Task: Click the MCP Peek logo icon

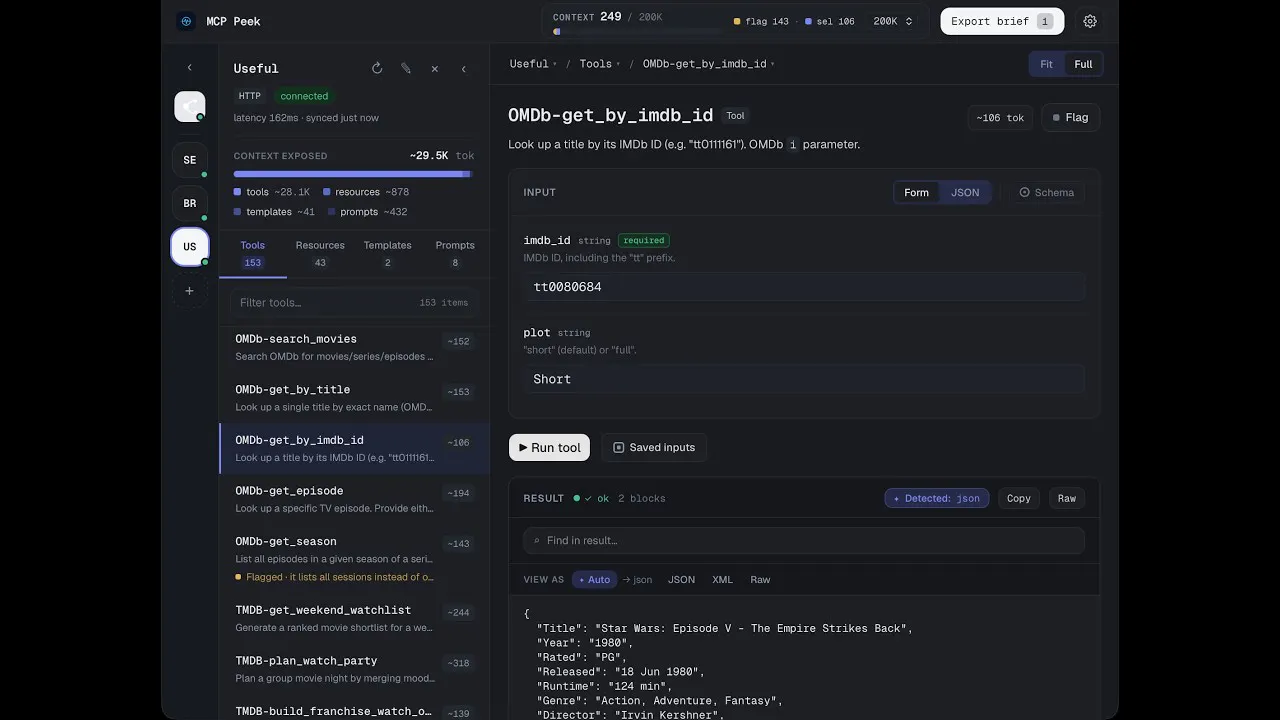Action: 186,21
